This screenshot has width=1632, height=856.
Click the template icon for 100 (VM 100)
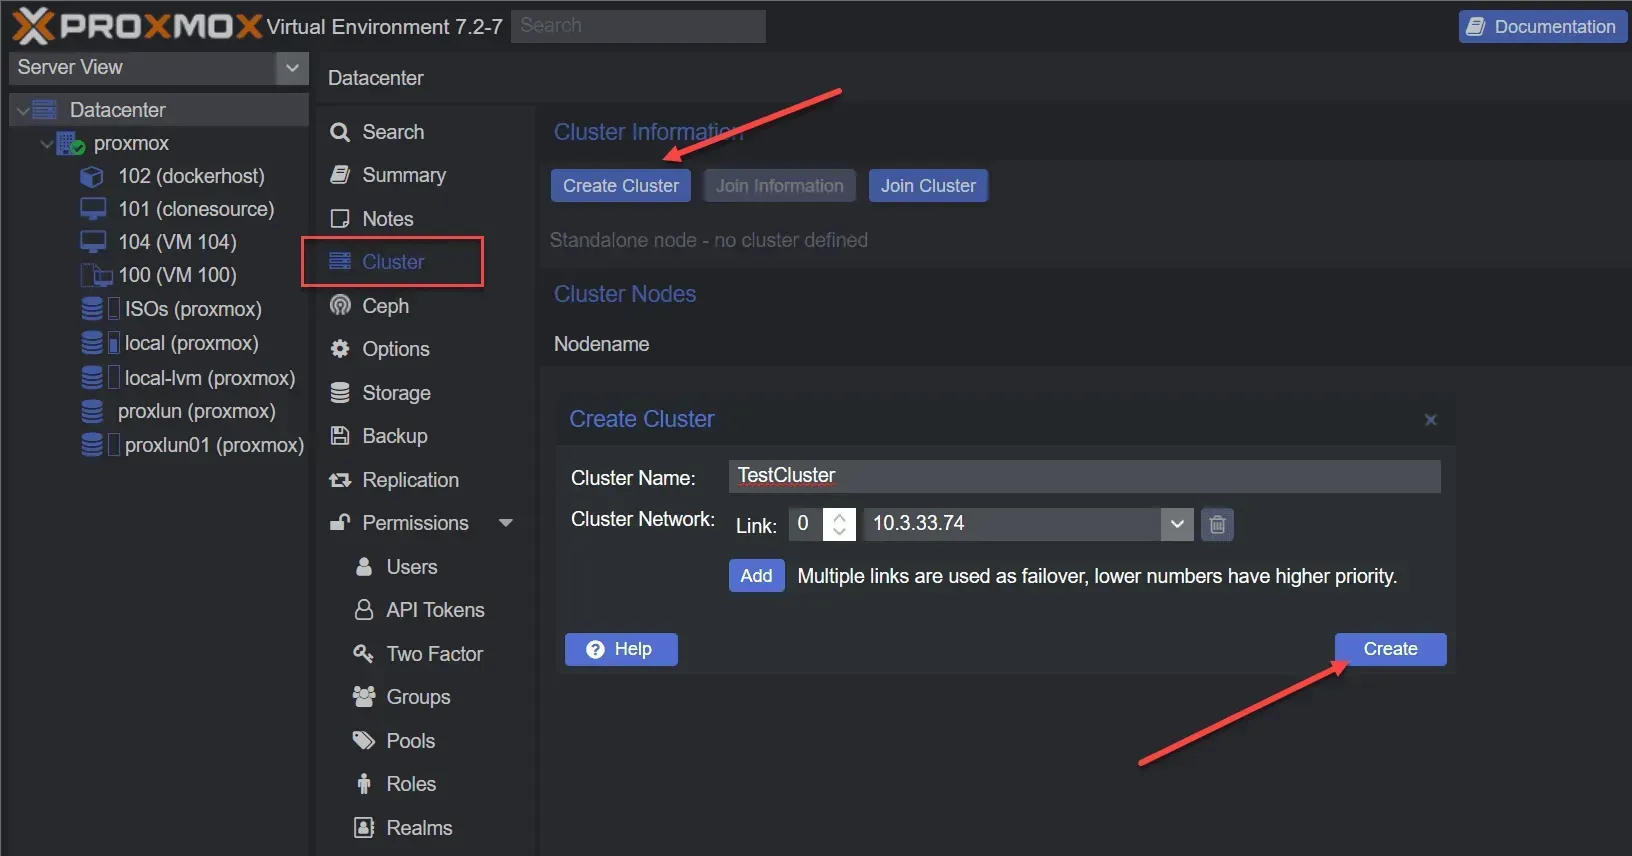point(96,275)
